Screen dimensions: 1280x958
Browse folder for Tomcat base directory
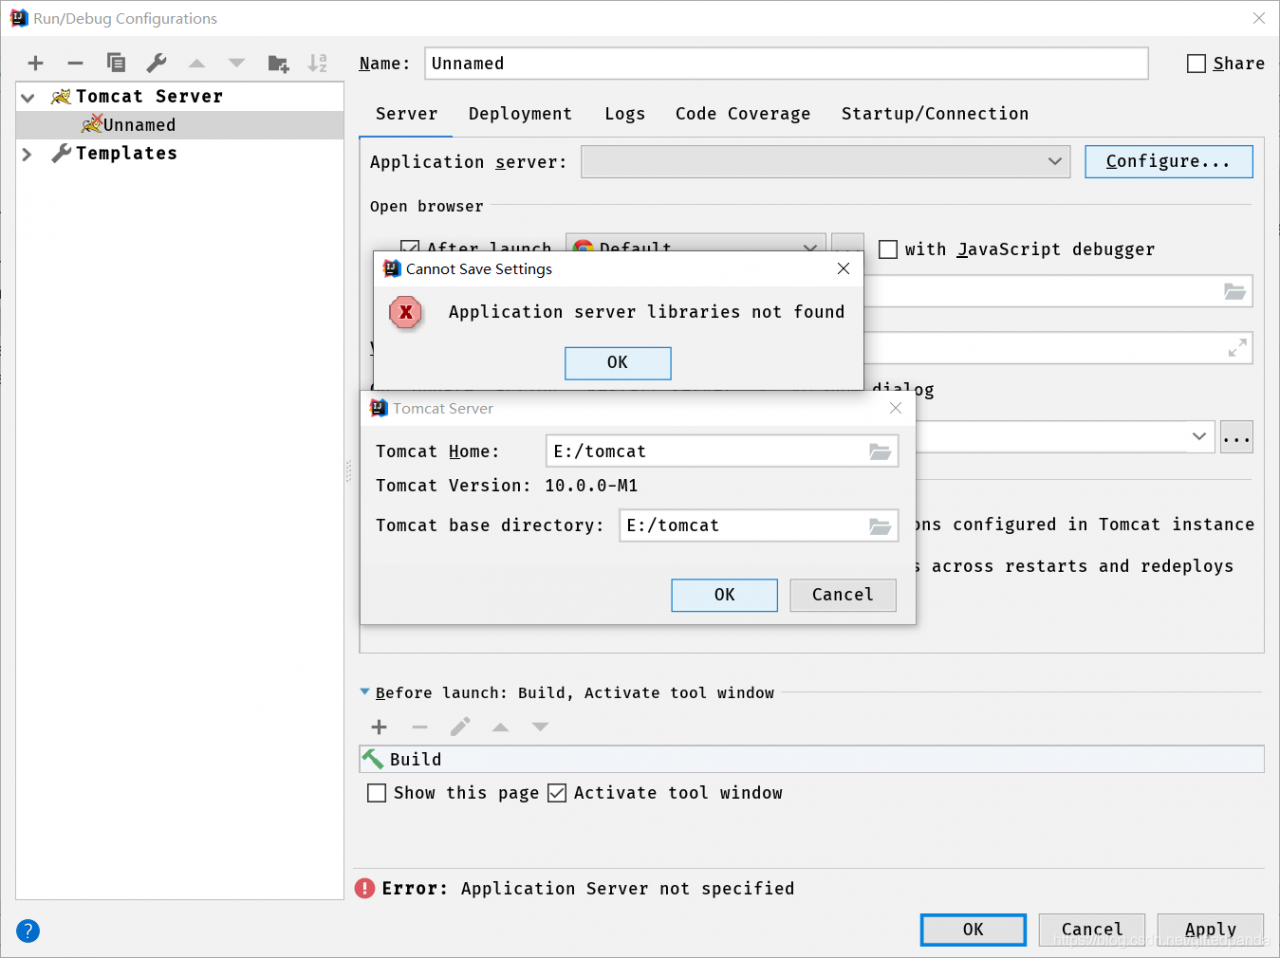coord(880,526)
